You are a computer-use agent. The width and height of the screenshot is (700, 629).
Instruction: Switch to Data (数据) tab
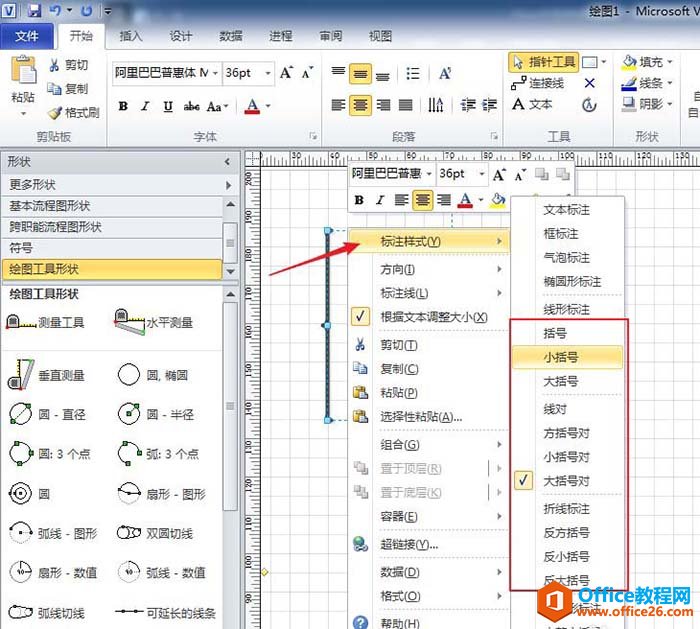231,36
